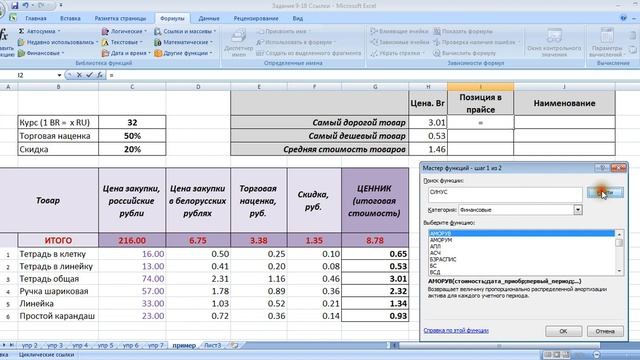
Task: Open Недавно использовались functions list
Action: [57, 42]
